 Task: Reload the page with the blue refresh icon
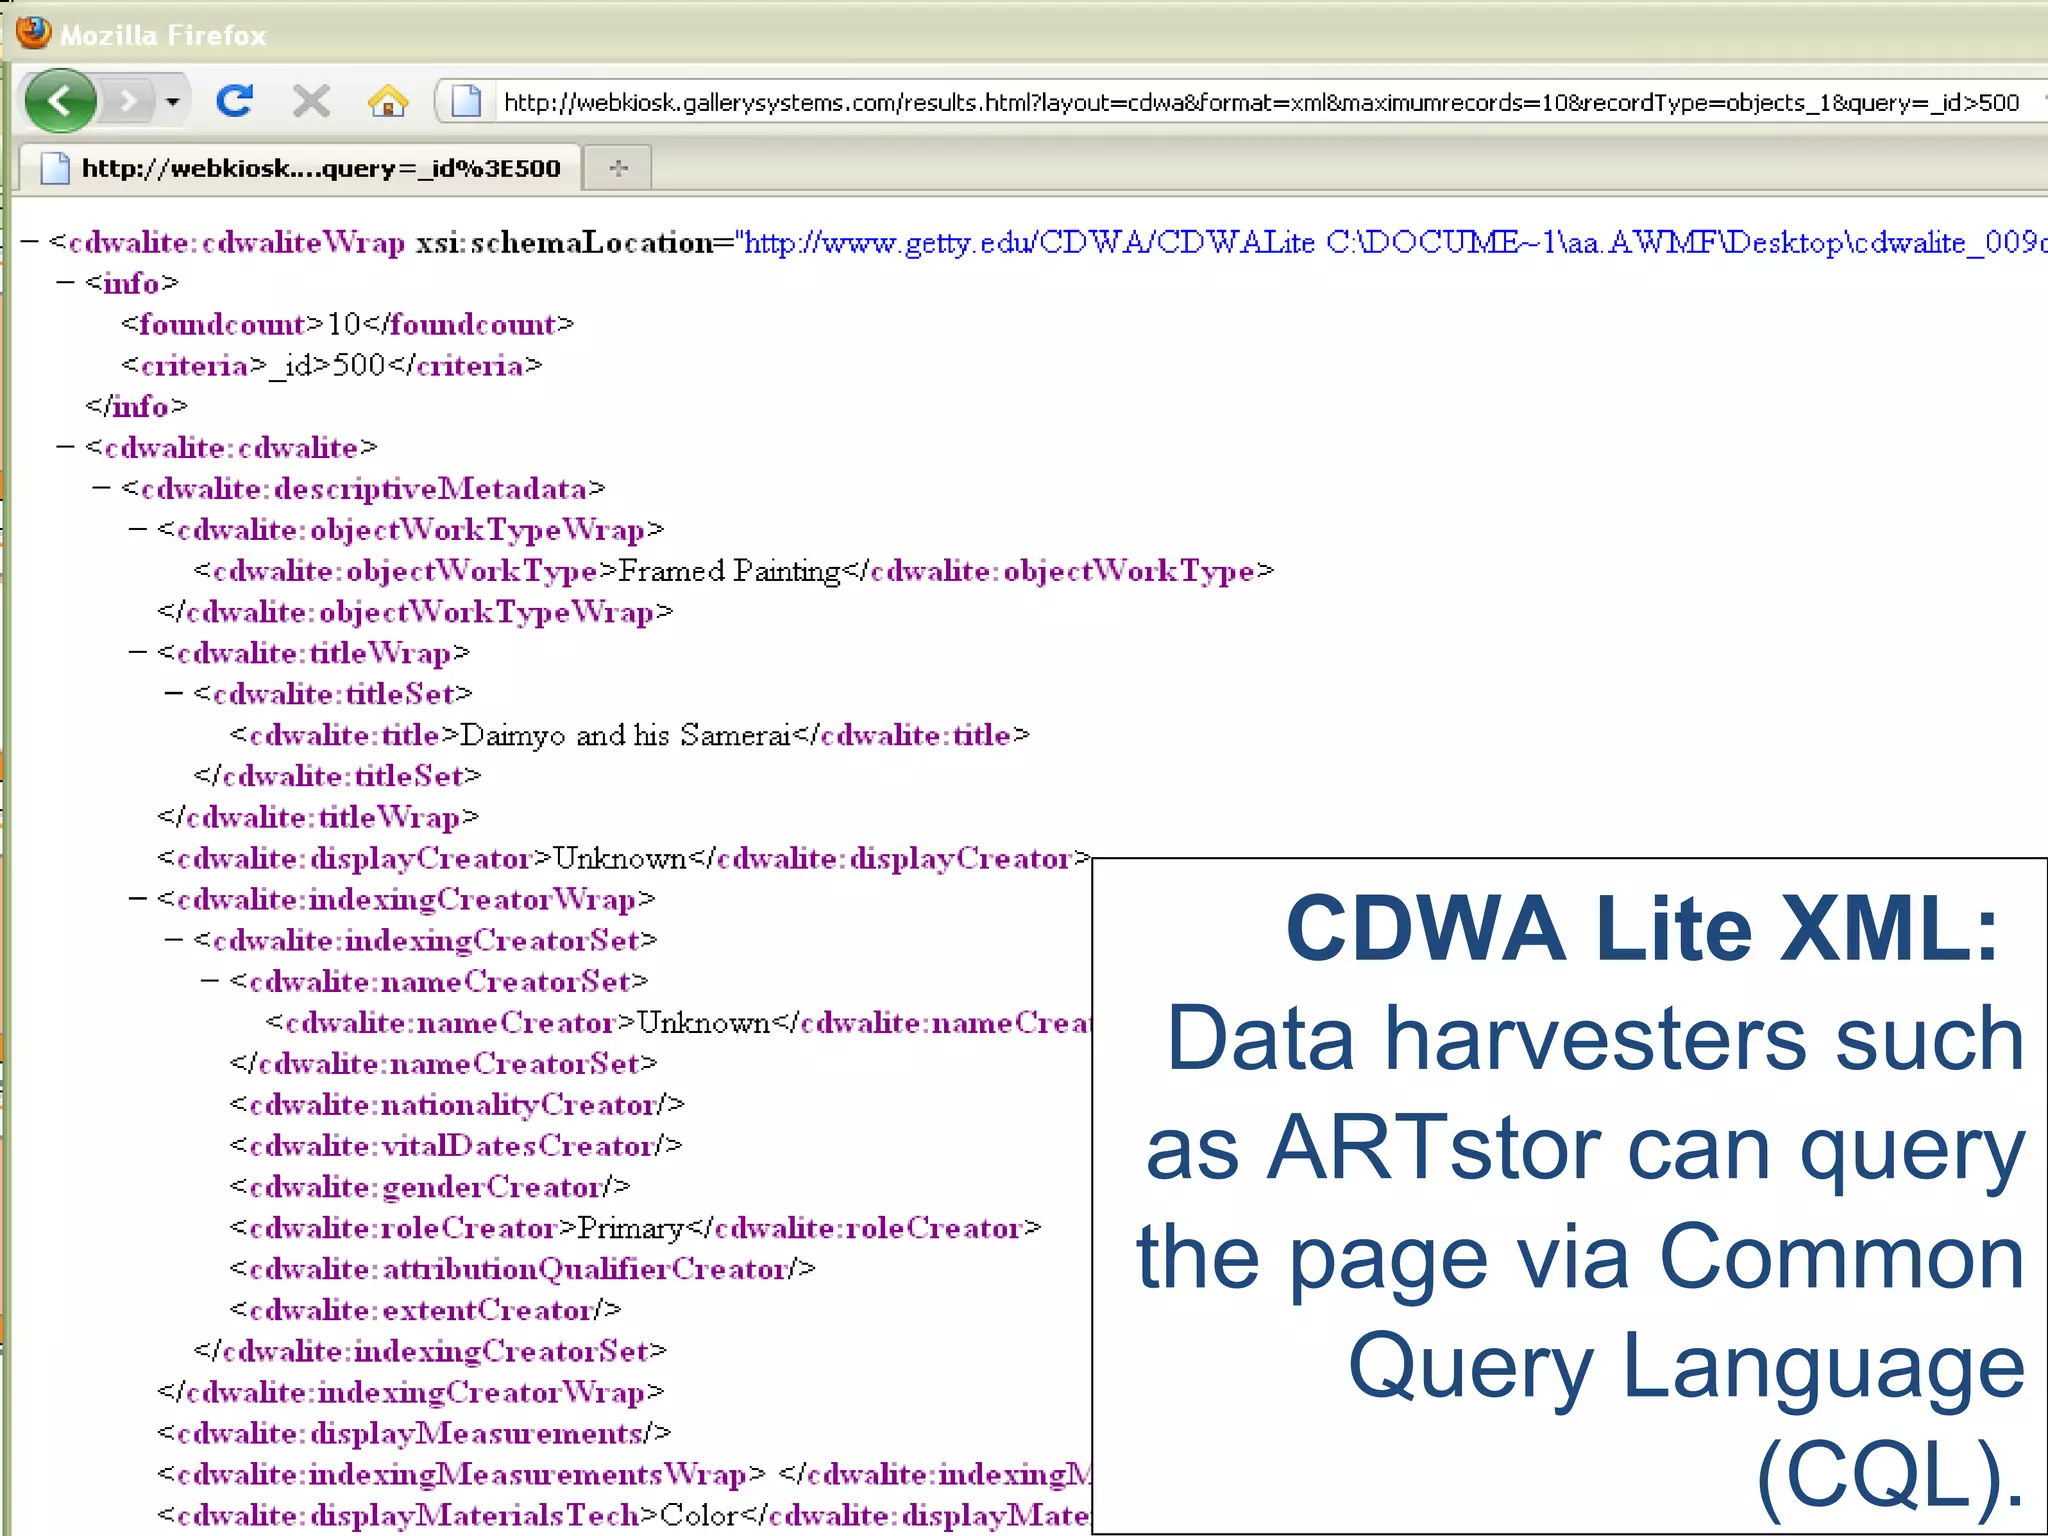click(236, 101)
